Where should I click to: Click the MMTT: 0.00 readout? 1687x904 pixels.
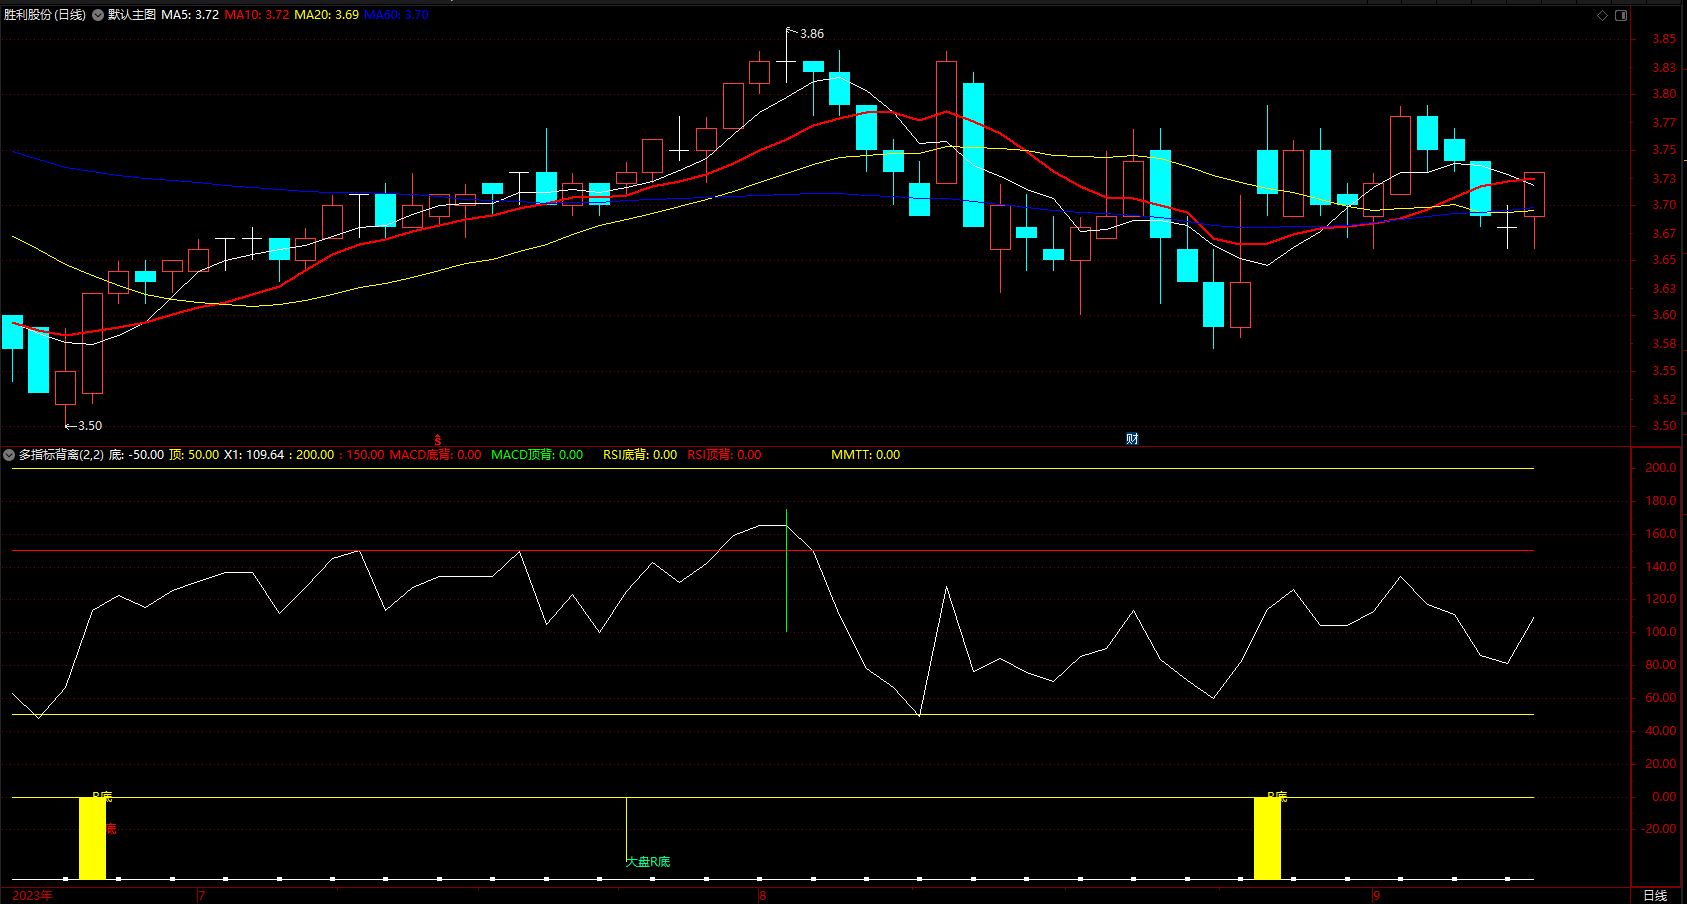866,455
